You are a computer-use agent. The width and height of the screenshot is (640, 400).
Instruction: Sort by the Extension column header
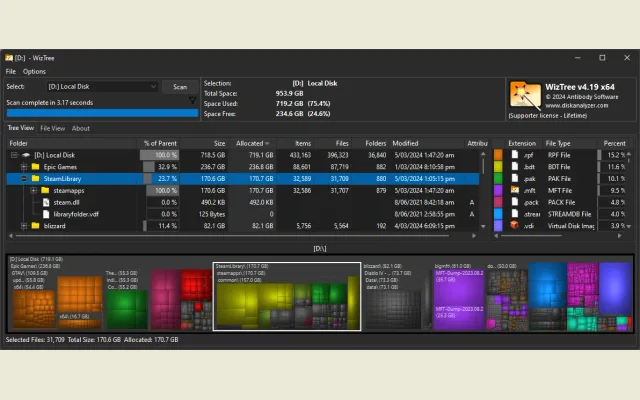coord(522,143)
